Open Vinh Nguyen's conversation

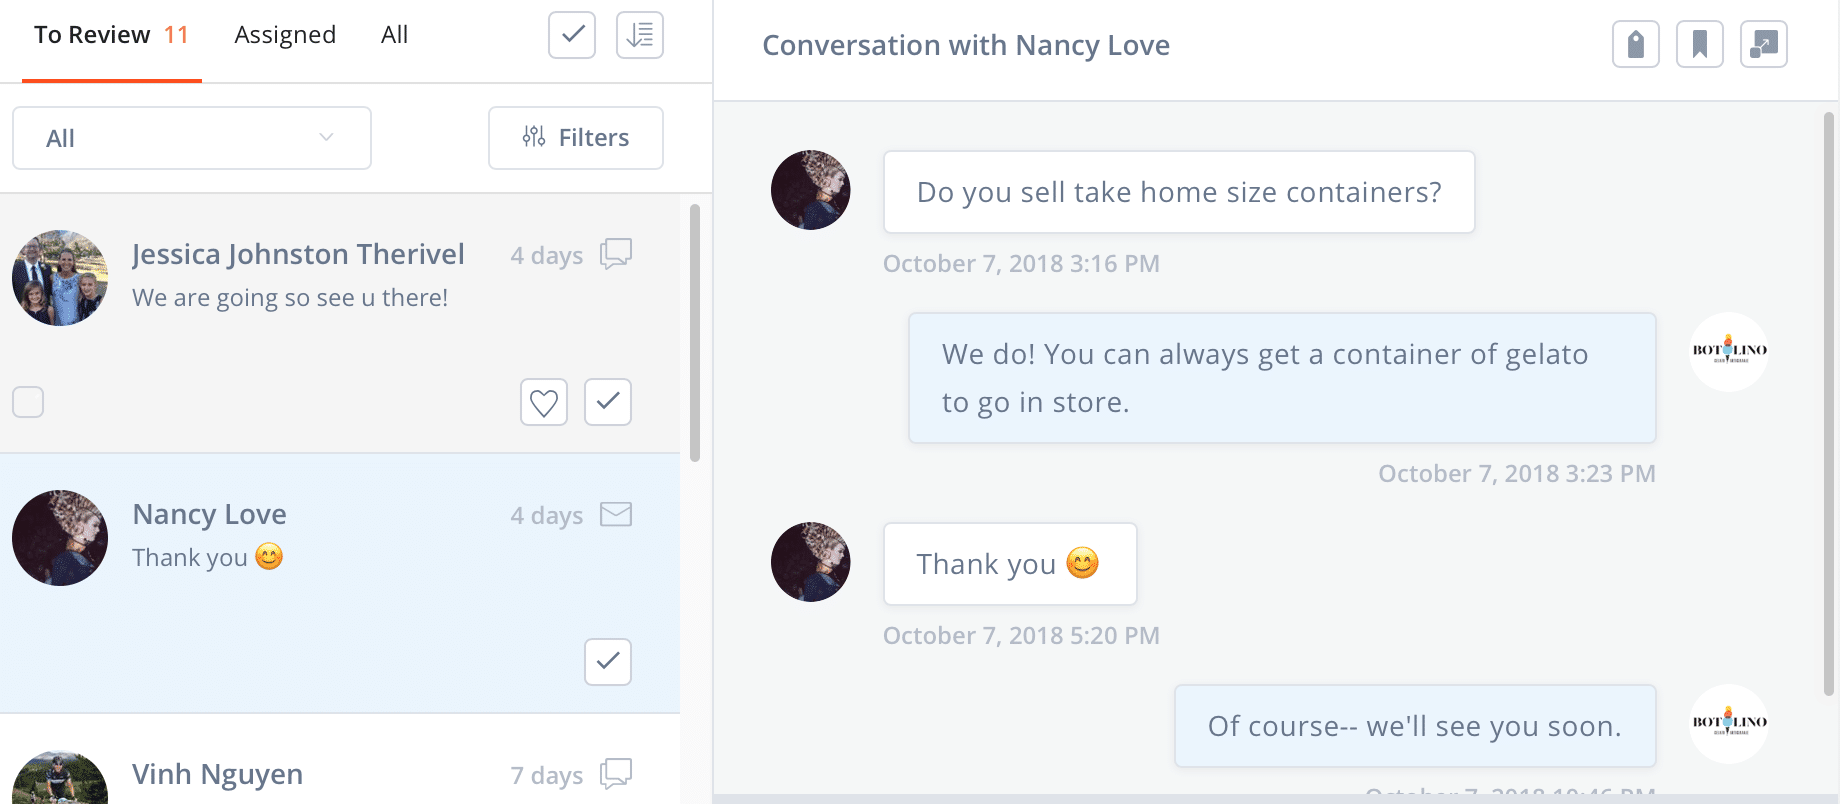[218, 774]
